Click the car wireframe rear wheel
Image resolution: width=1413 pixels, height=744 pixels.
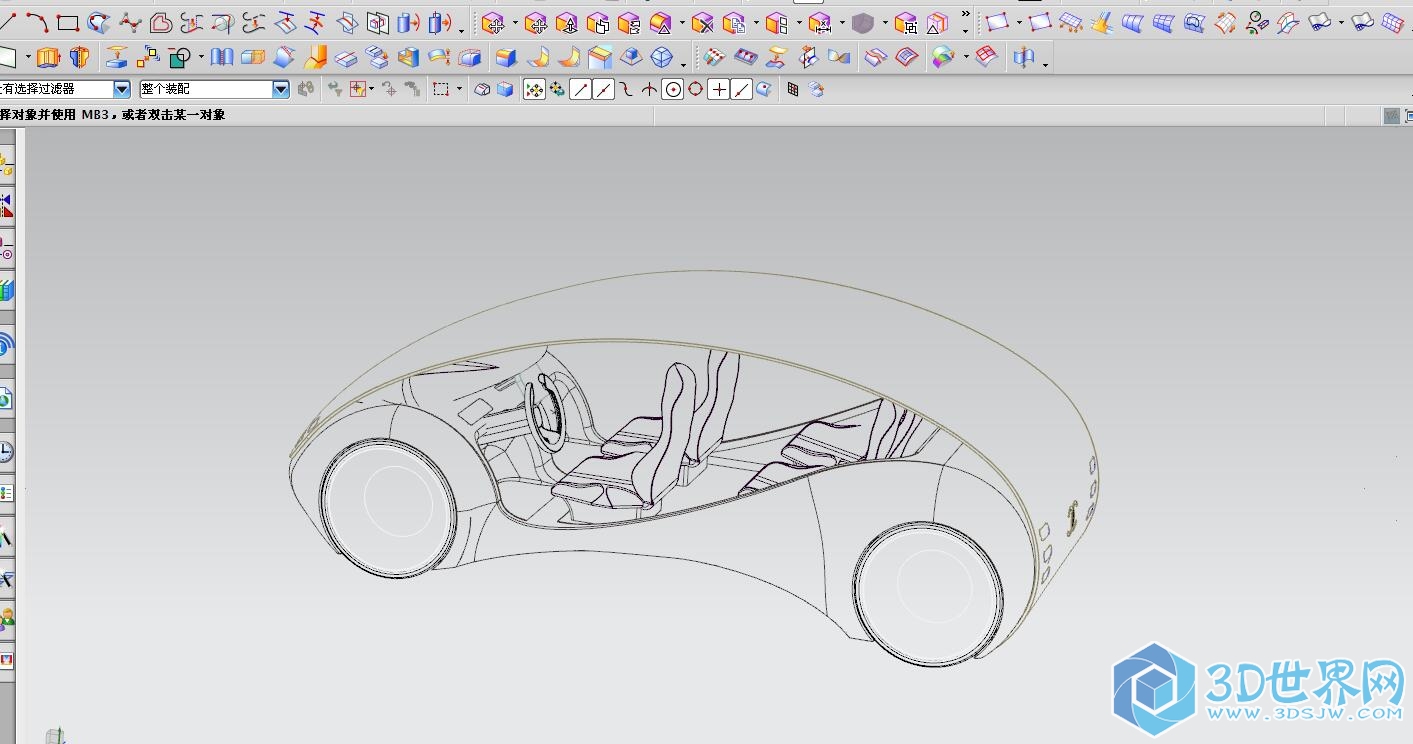pos(928,594)
